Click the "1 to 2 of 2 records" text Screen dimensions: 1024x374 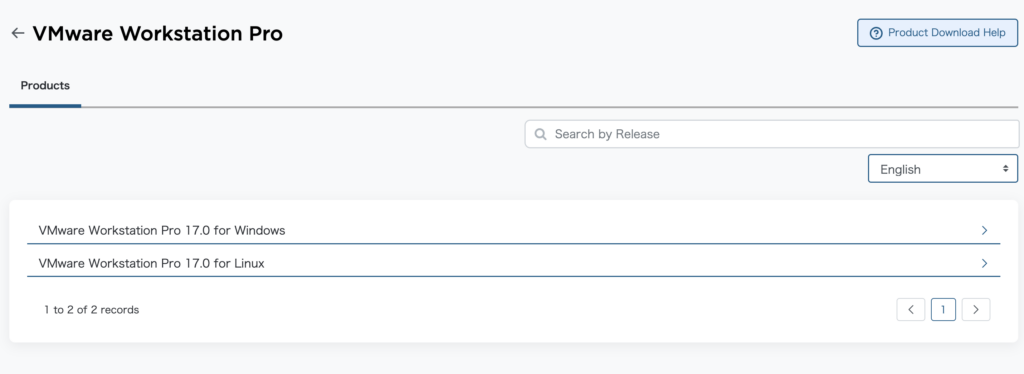91,310
